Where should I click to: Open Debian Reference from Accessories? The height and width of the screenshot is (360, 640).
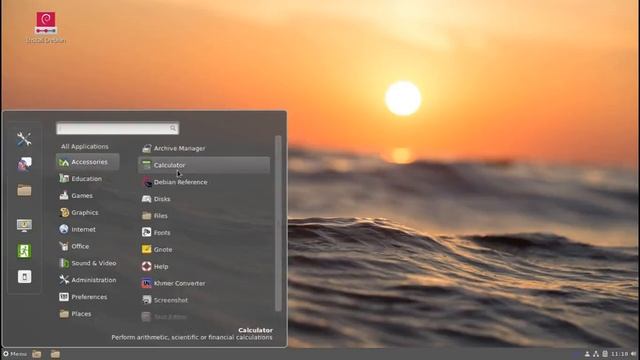(x=204, y=182)
